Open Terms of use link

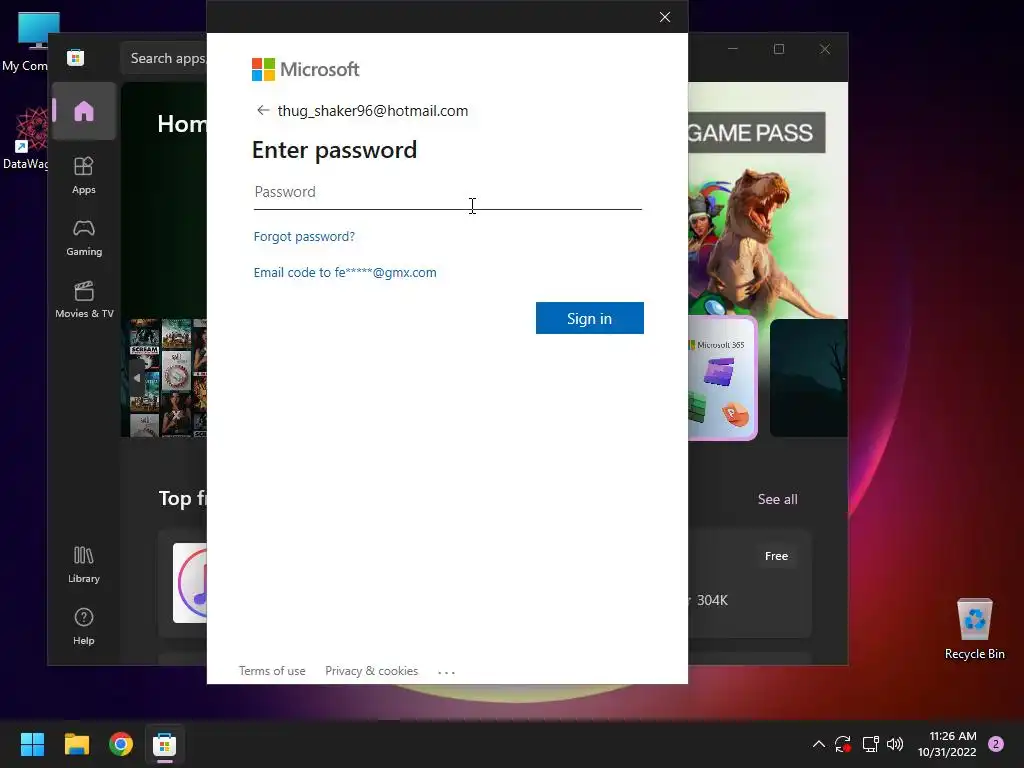tap(272, 671)
